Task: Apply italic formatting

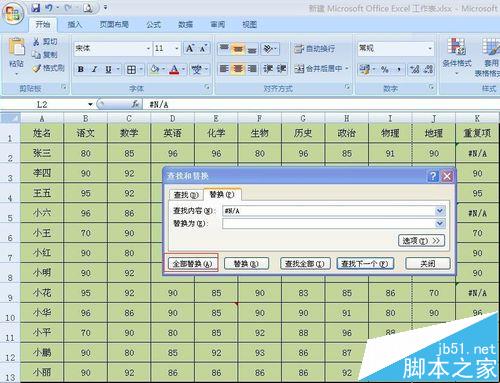Action: tap(94, 69)
